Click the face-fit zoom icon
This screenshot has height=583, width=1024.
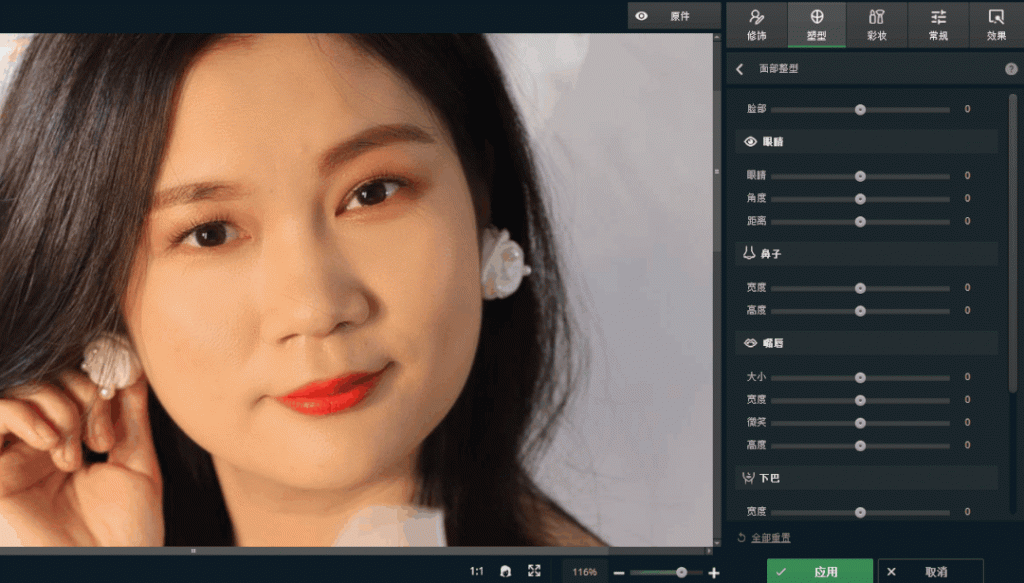coord(506,571)
